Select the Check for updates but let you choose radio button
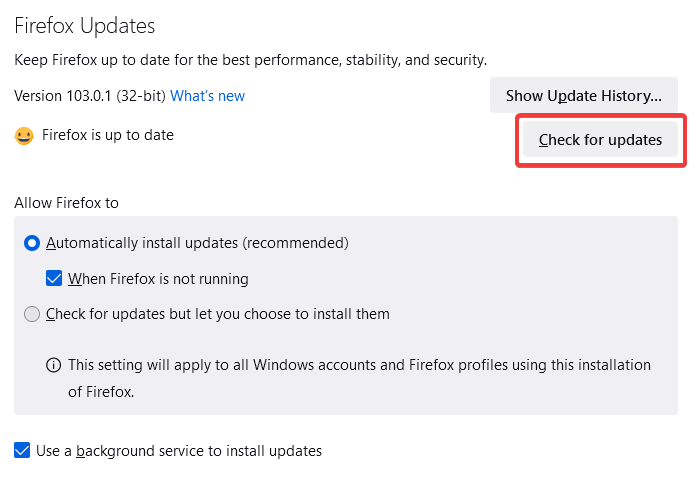This screenshot has width=698, height=498. coord(32,314)
